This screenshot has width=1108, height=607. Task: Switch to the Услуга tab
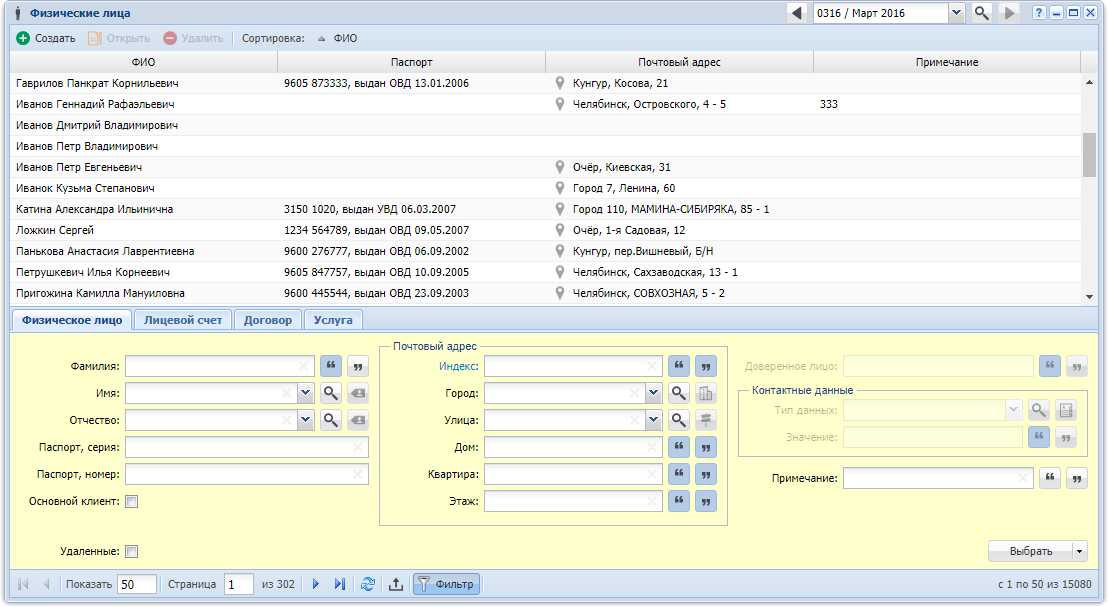tap(333, 320)
